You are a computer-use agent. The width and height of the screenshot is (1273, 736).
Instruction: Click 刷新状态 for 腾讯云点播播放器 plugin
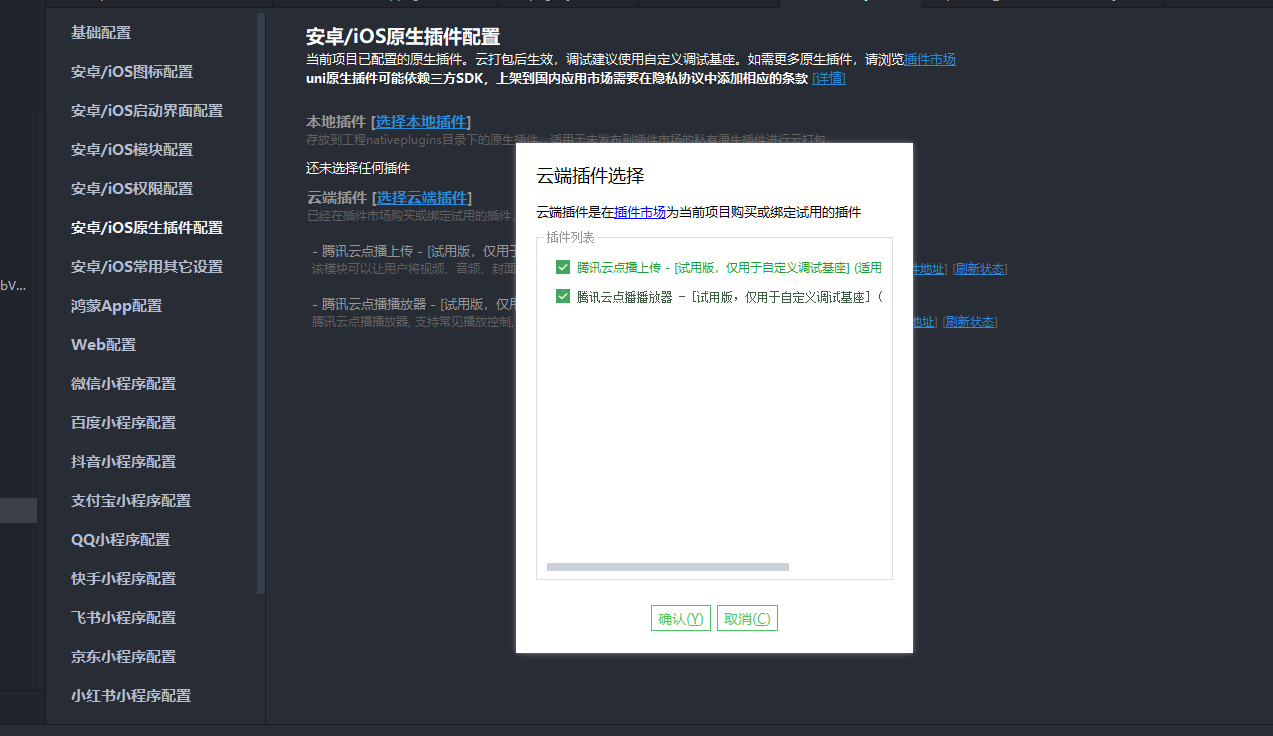(970, 322)
